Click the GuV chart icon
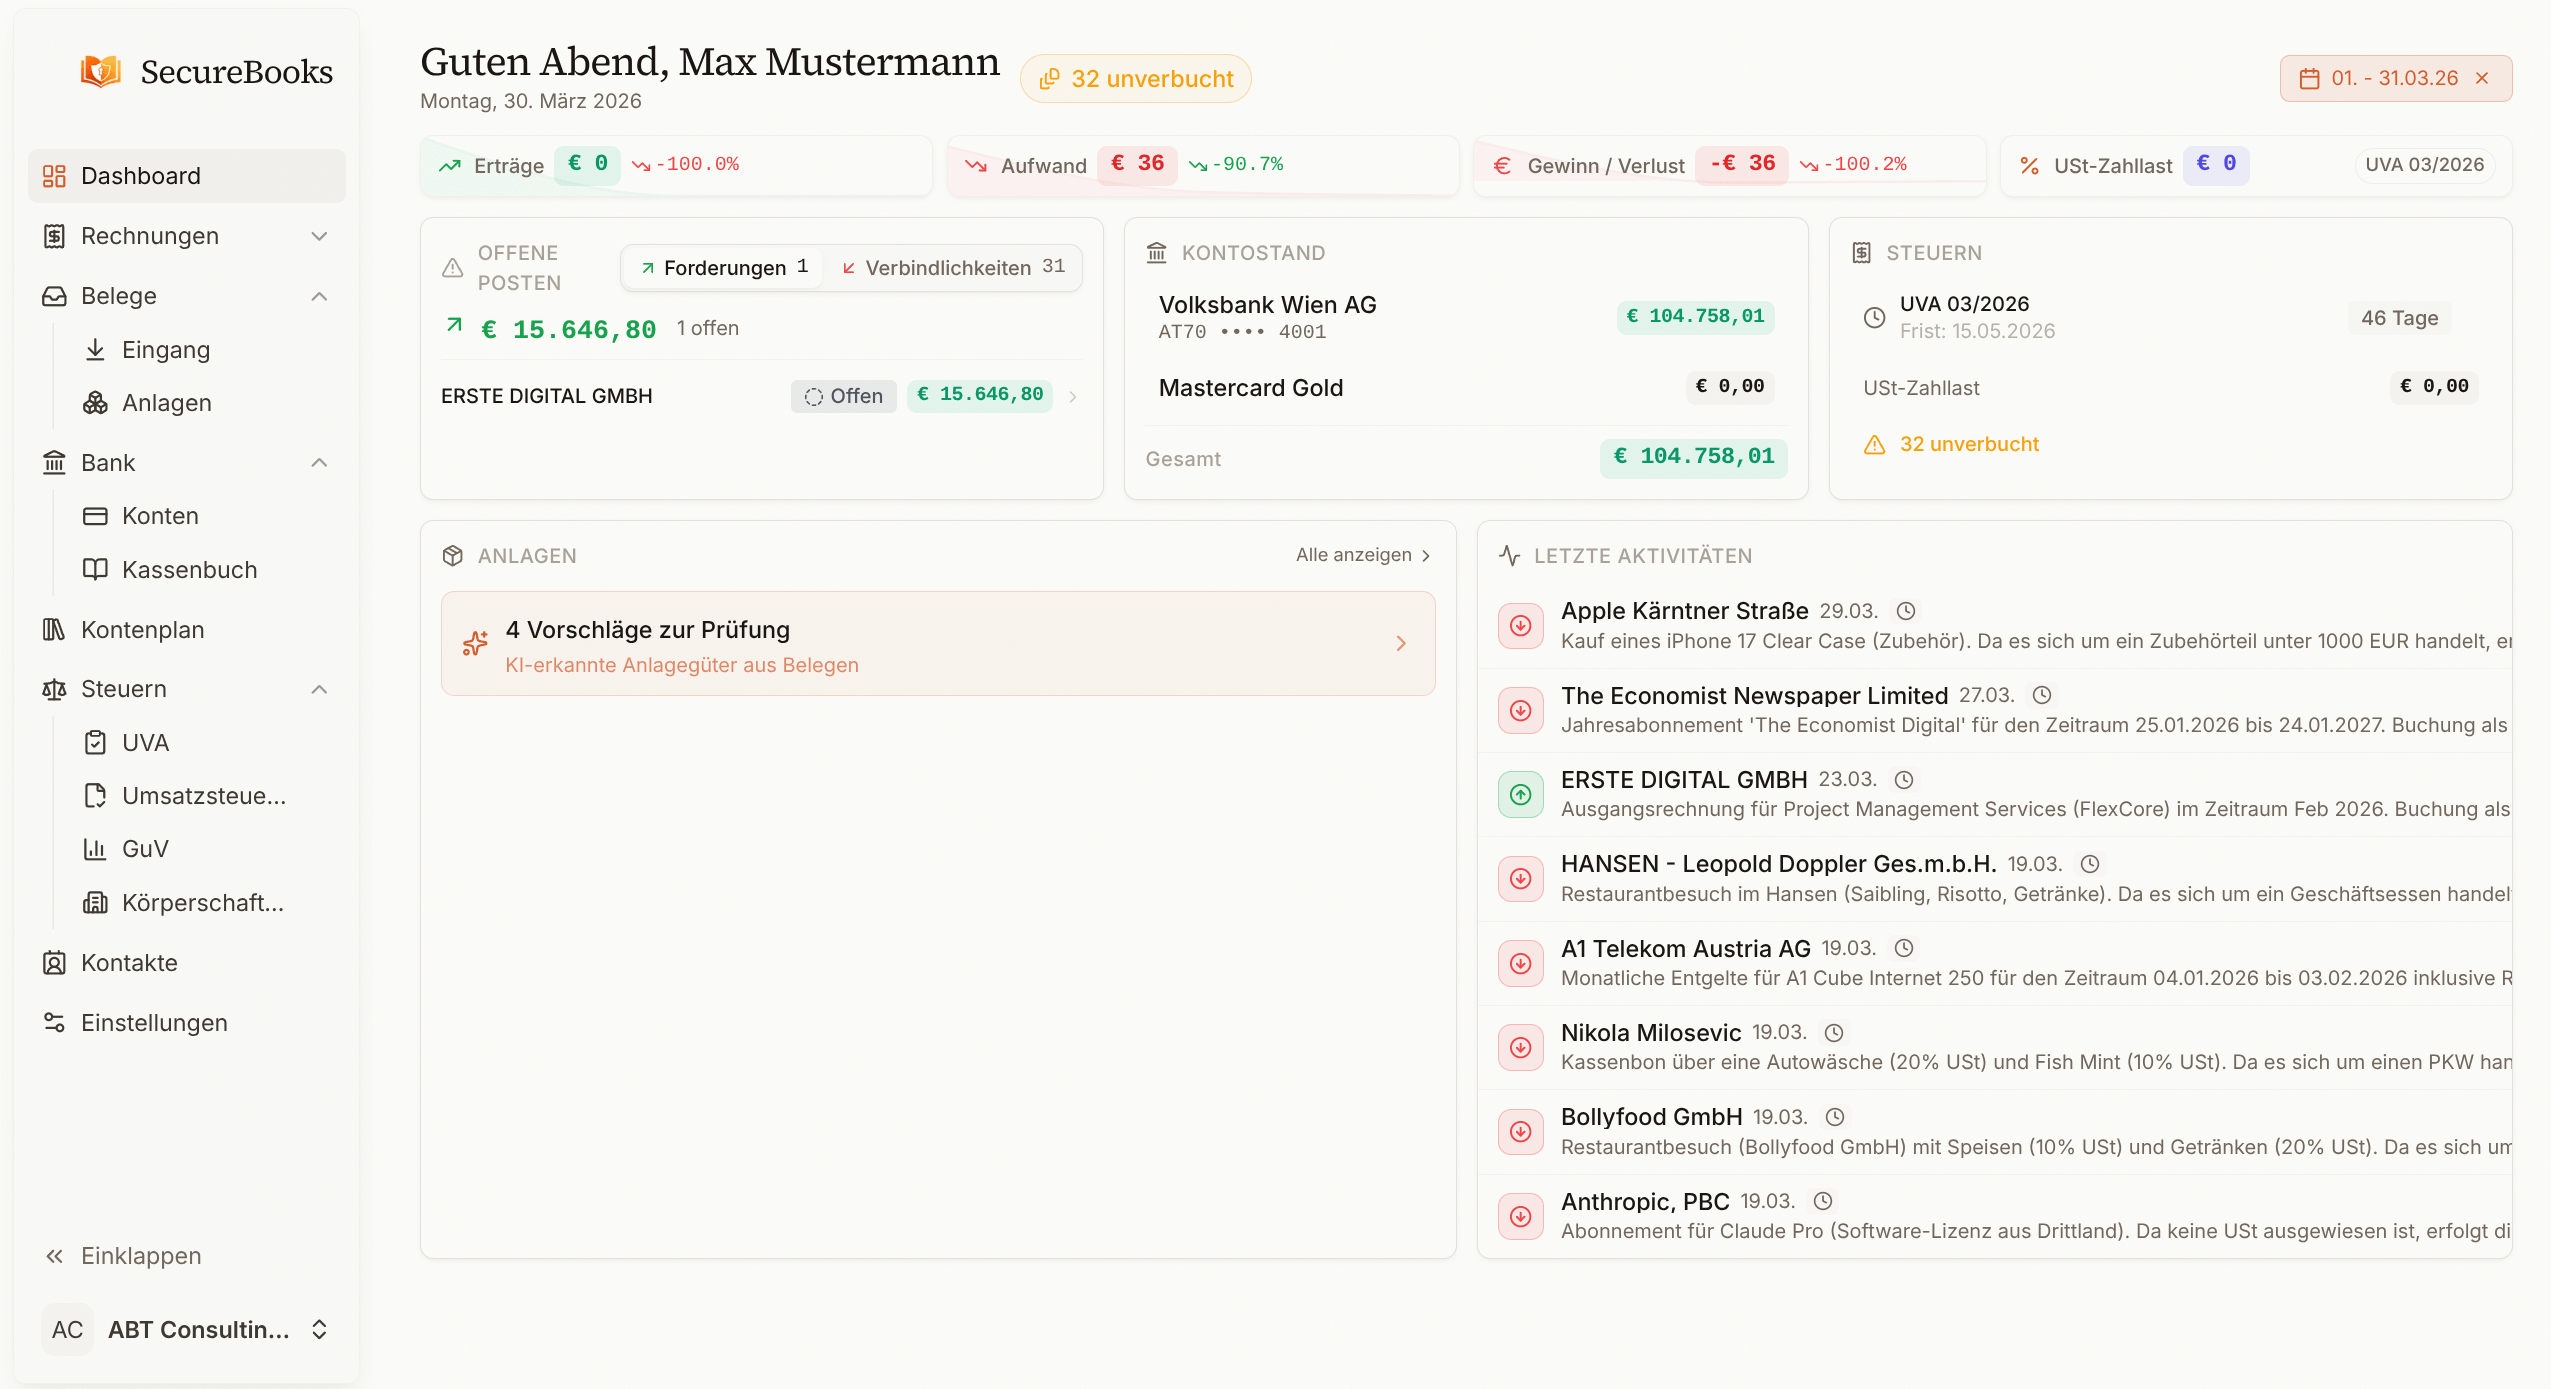2551x1389 pixels. point(95,849)
